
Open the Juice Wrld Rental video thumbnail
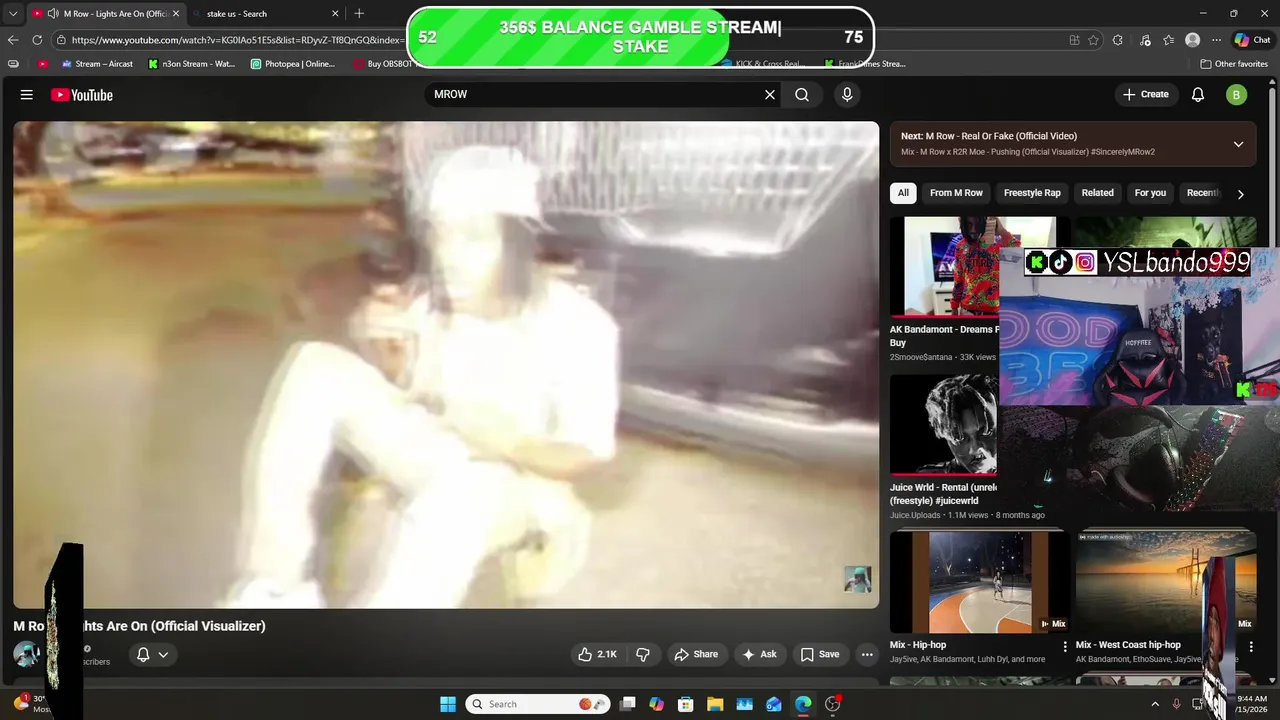(x=945, y=424)
